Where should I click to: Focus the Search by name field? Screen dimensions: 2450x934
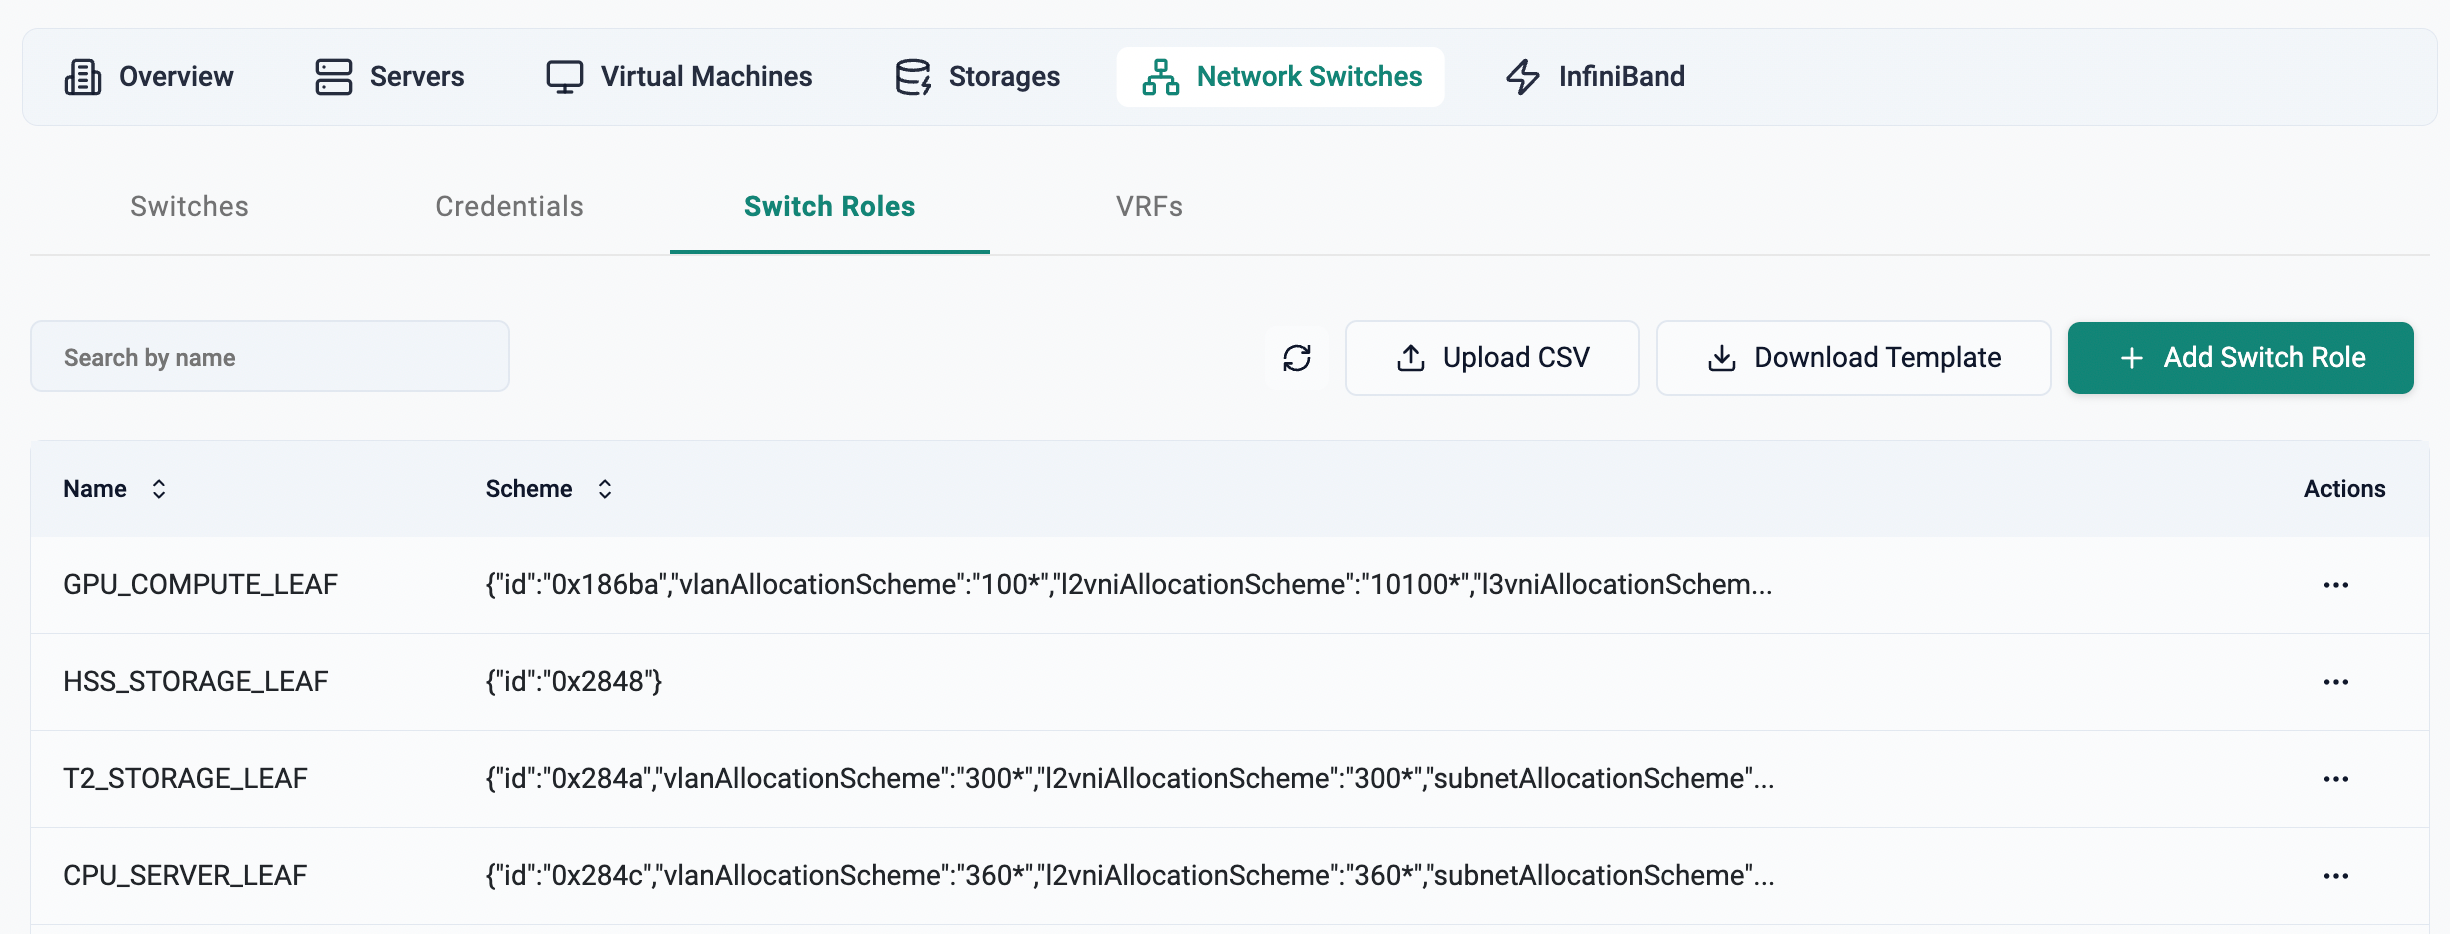pyautogui.click(x=270, y=357)
